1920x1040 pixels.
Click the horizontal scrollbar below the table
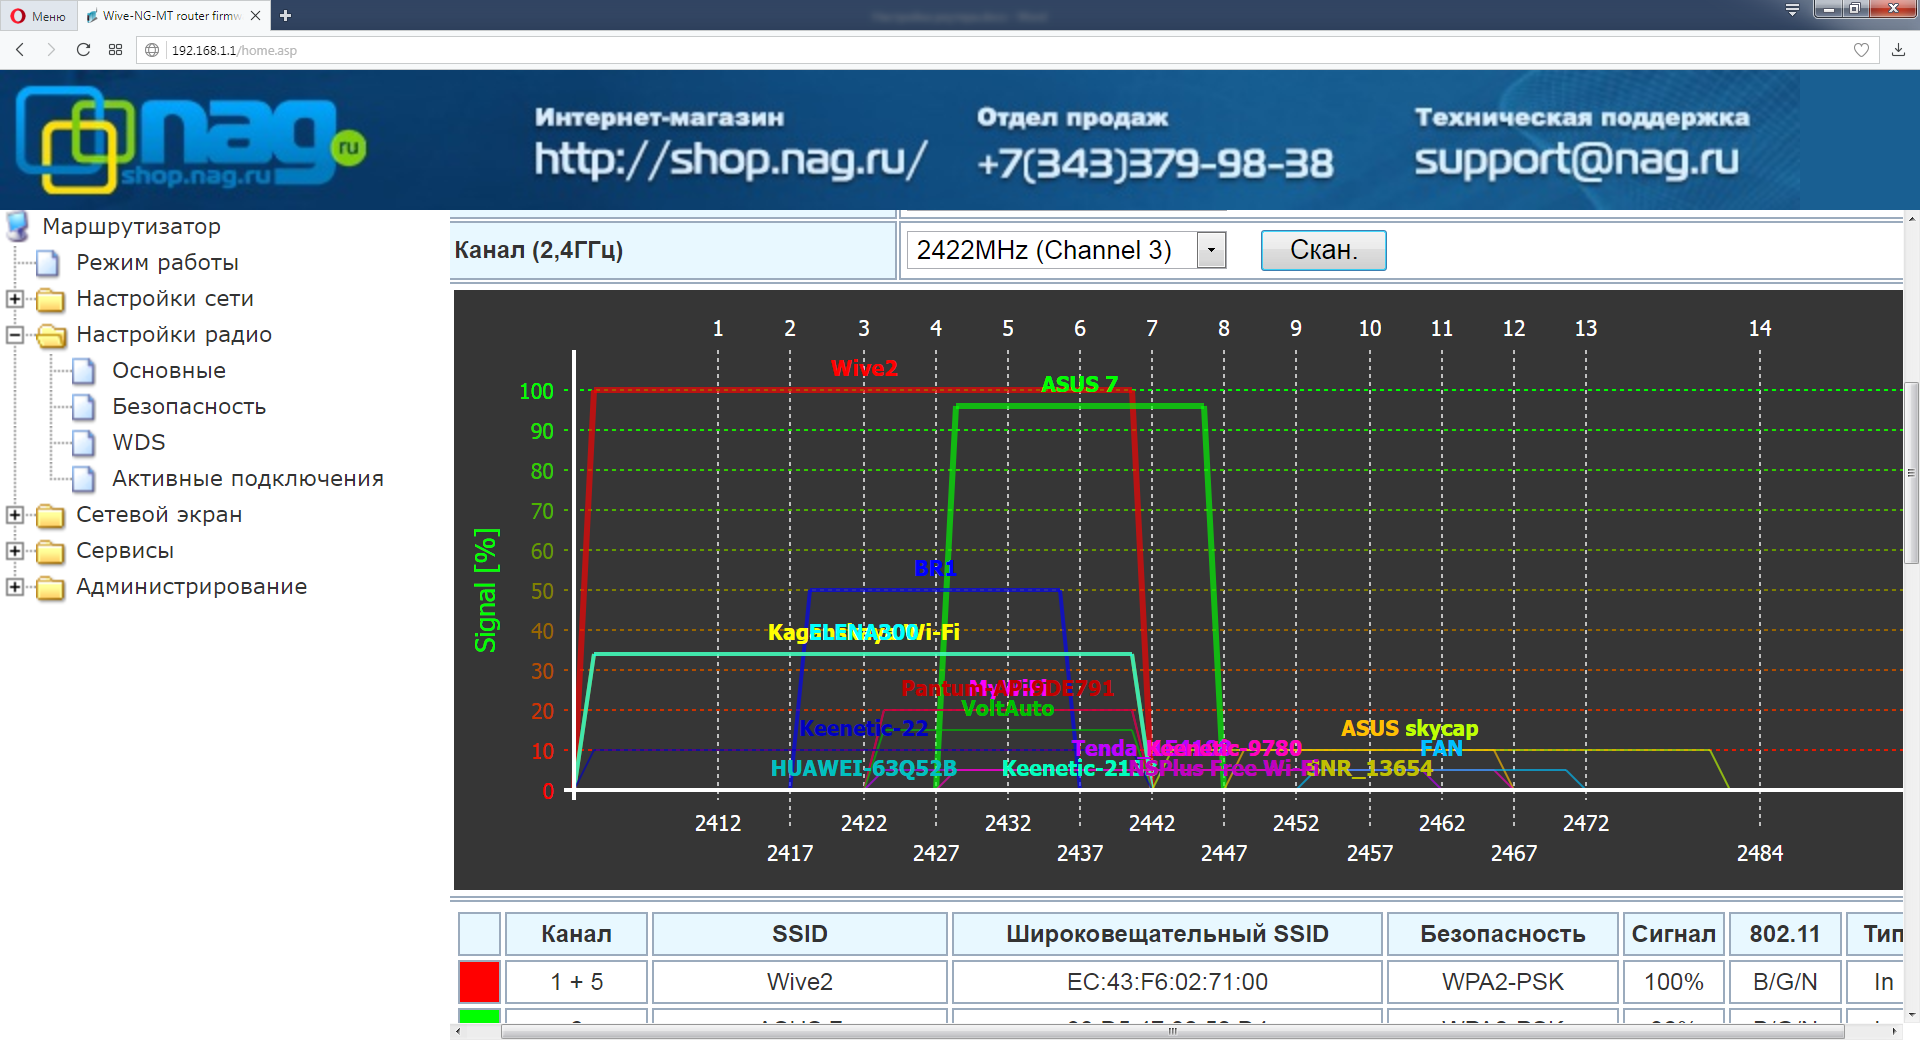[1172, 1032]
